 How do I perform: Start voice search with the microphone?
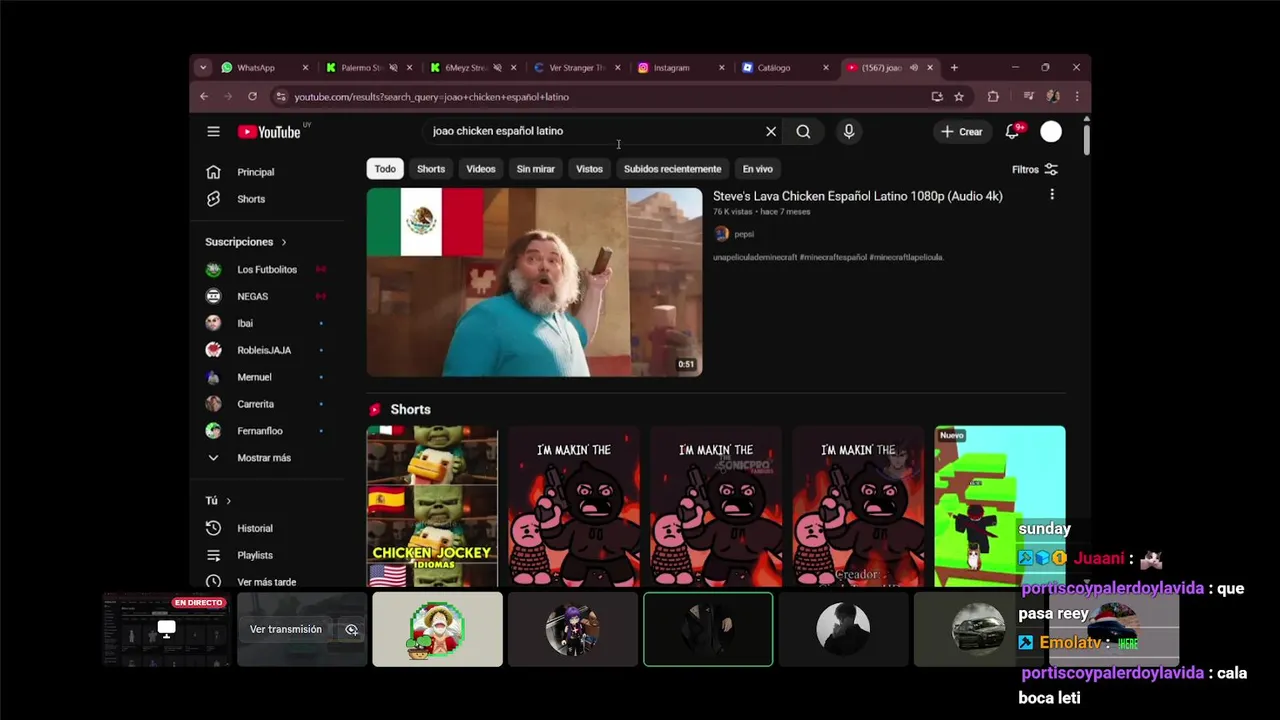(x=848, y=131)
